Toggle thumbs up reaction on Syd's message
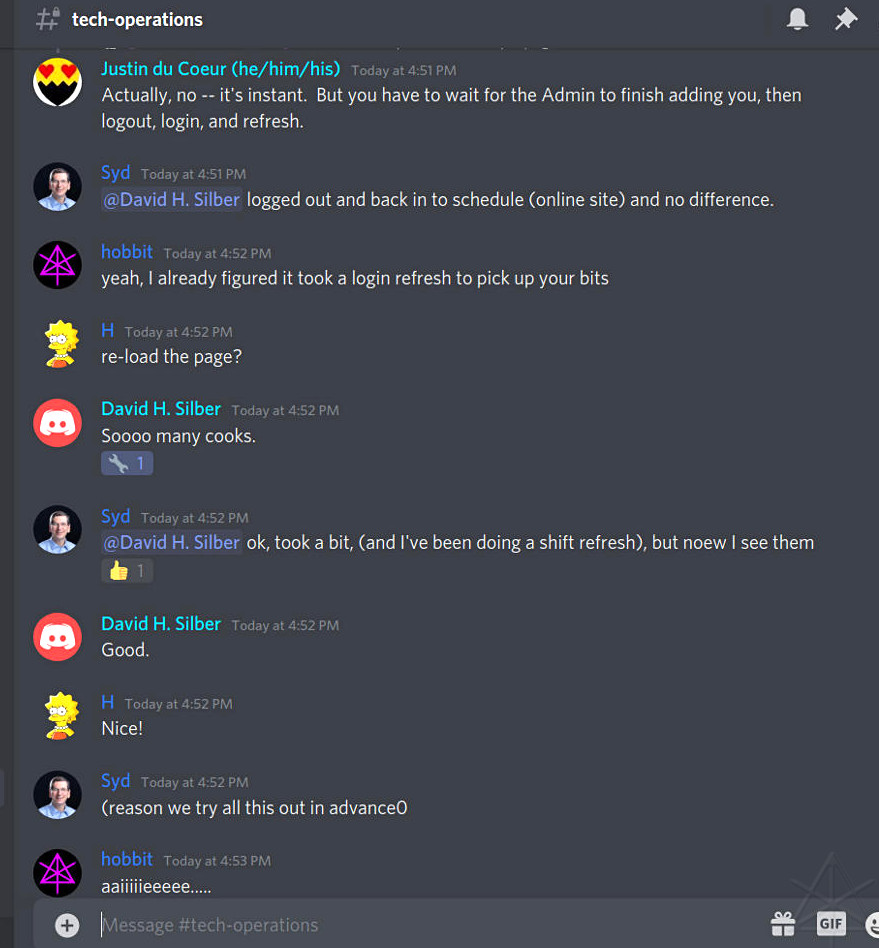This screenshot has height=948, width=879. tap(127, 571)
